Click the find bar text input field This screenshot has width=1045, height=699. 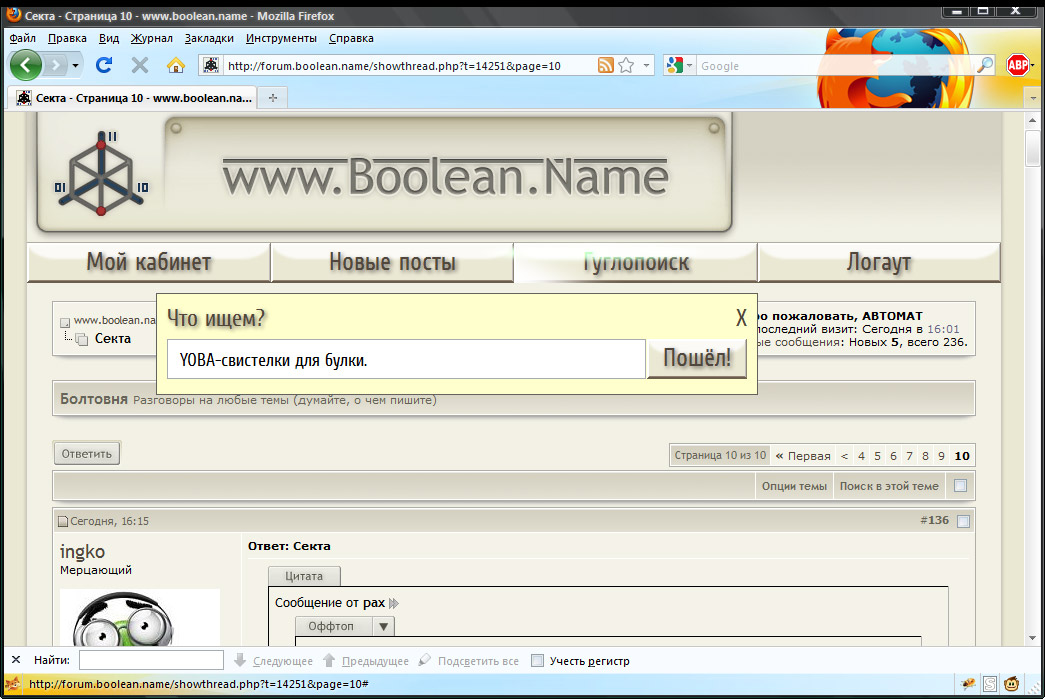(151, 660)
